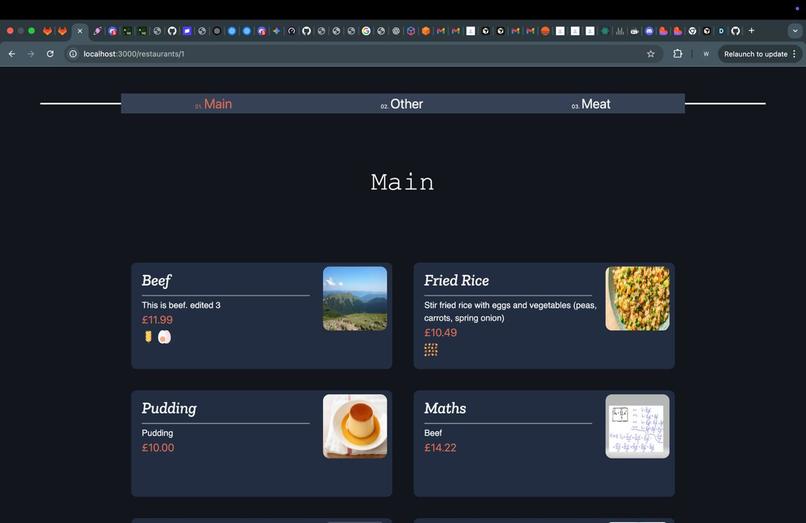This screenshot has height=523, width=806.
Task: Click the egg allergen icon under Beef
Action: click(164, 337)
